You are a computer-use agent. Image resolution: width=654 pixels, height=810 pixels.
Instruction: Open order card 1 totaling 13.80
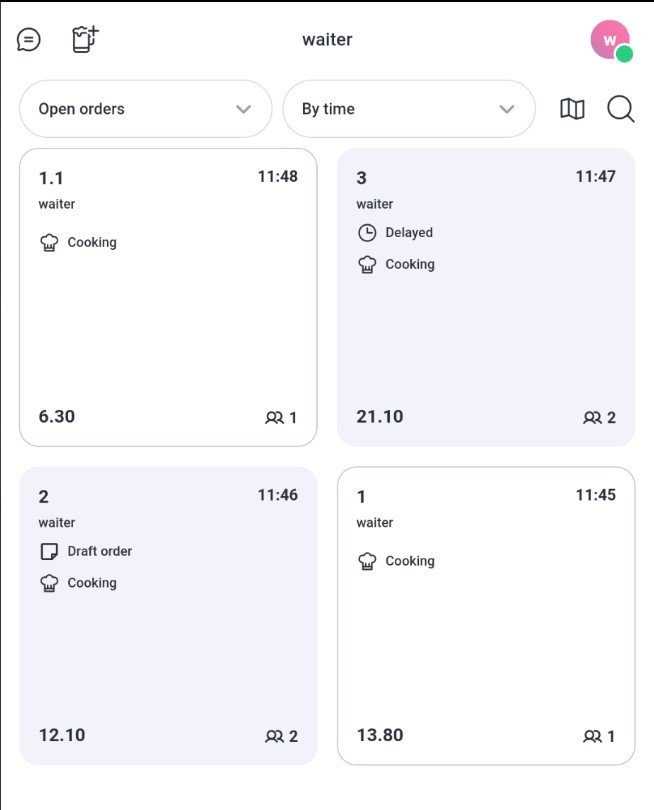[486, 616]
